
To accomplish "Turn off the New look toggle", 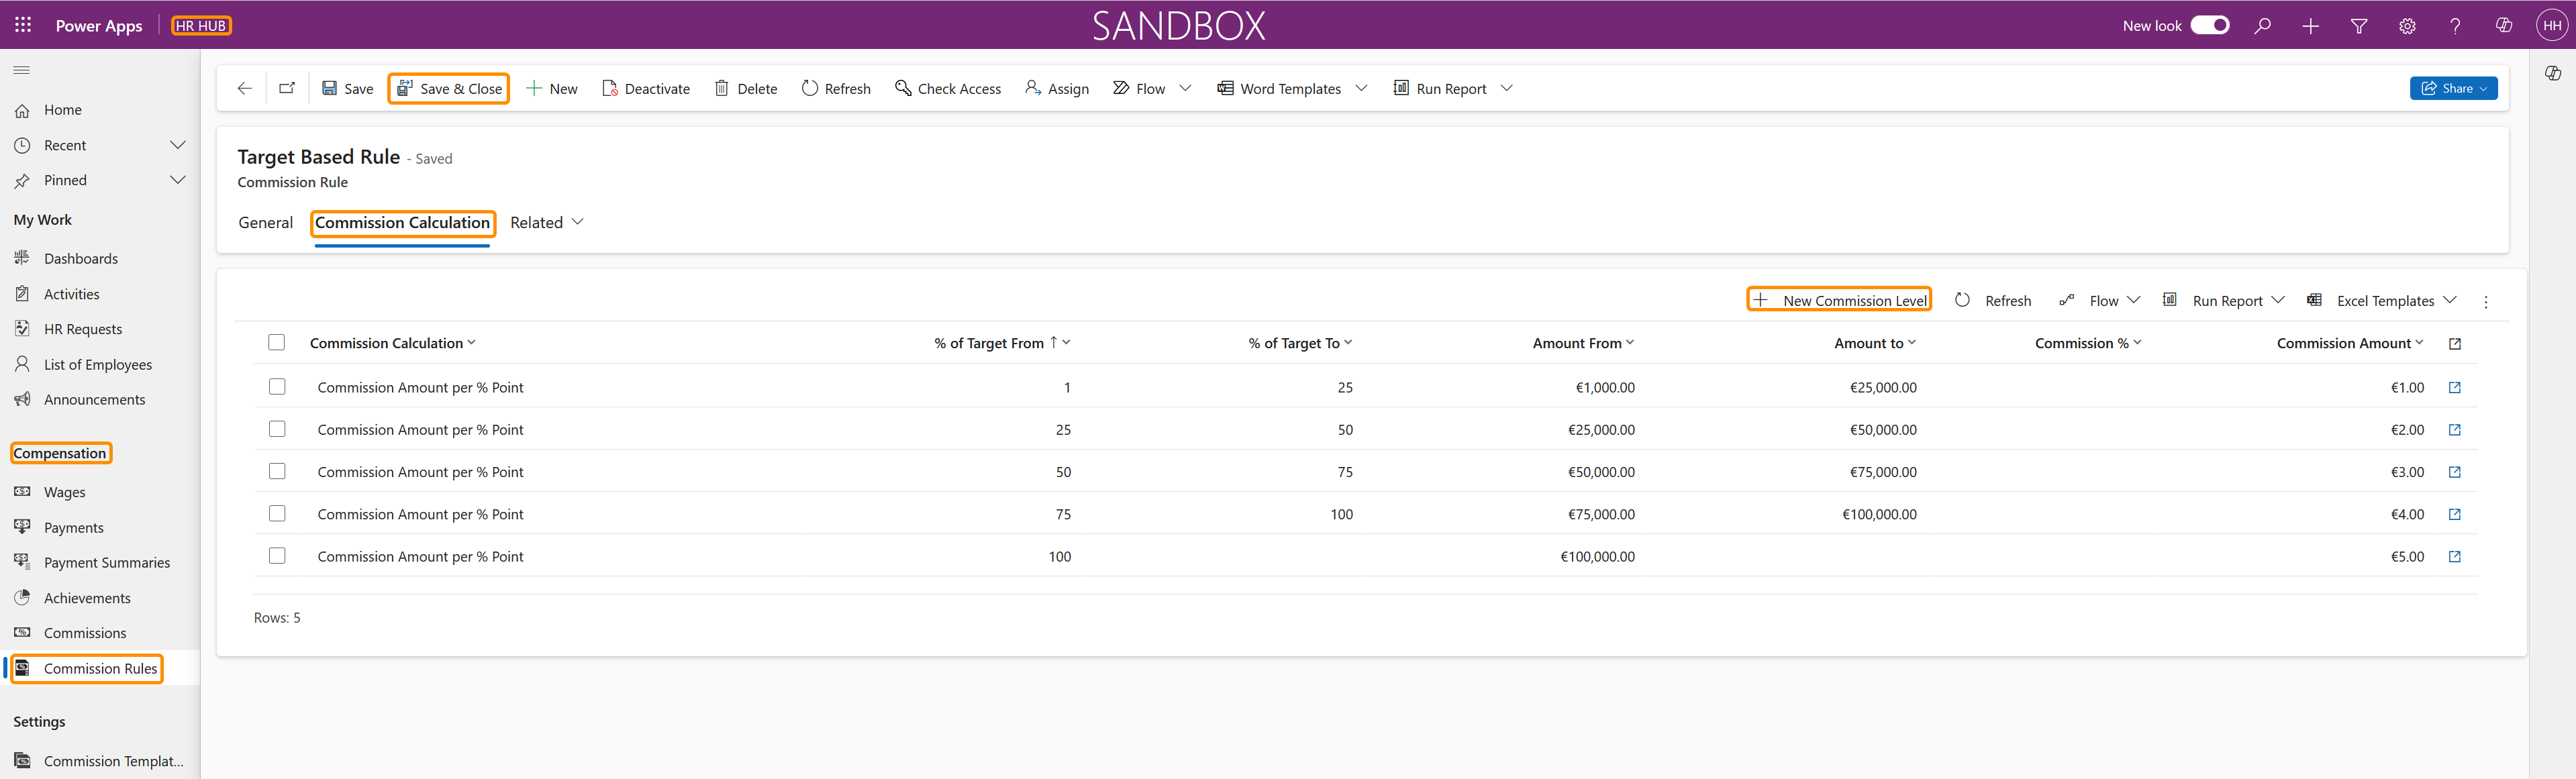I will pyautogui.click(x=2209, y=25).
